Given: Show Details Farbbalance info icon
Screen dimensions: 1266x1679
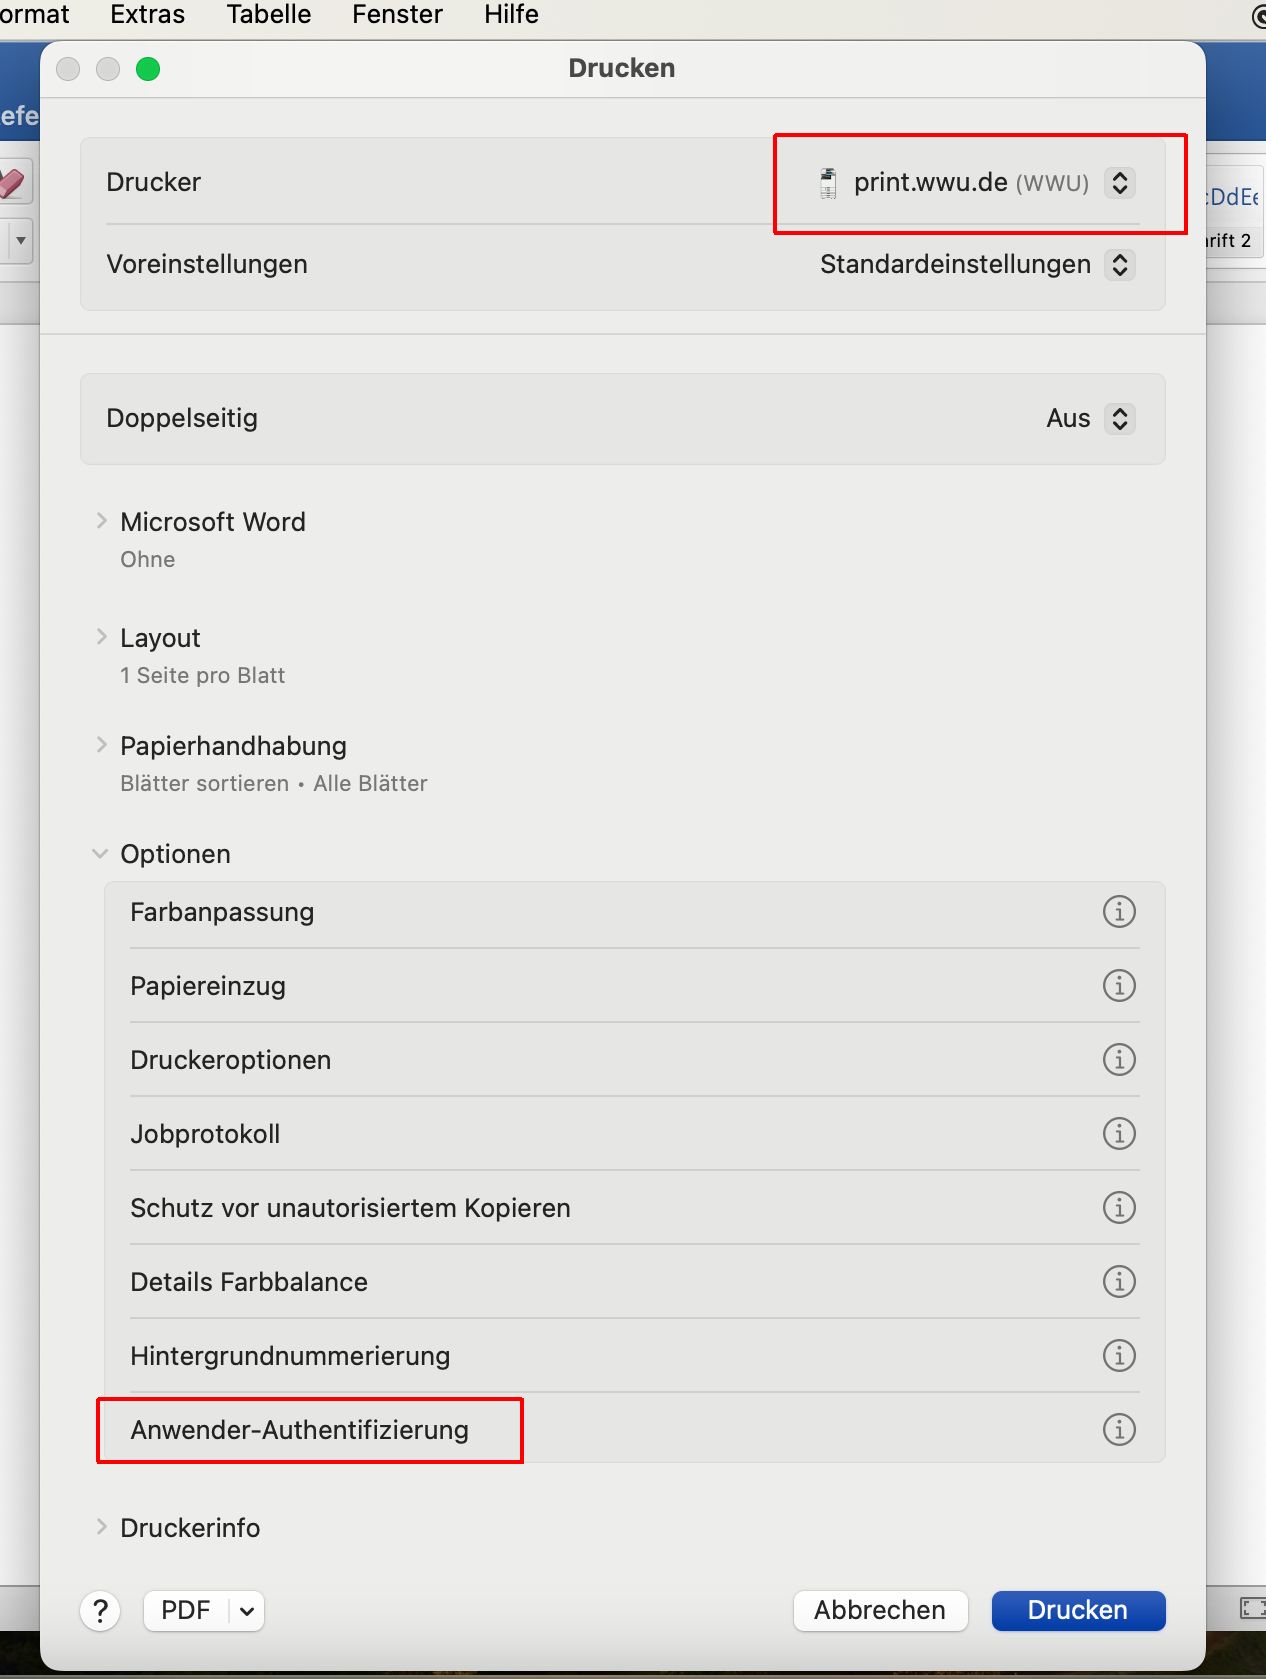Looking at the screenshot, I should (x=1119, y=1282).
